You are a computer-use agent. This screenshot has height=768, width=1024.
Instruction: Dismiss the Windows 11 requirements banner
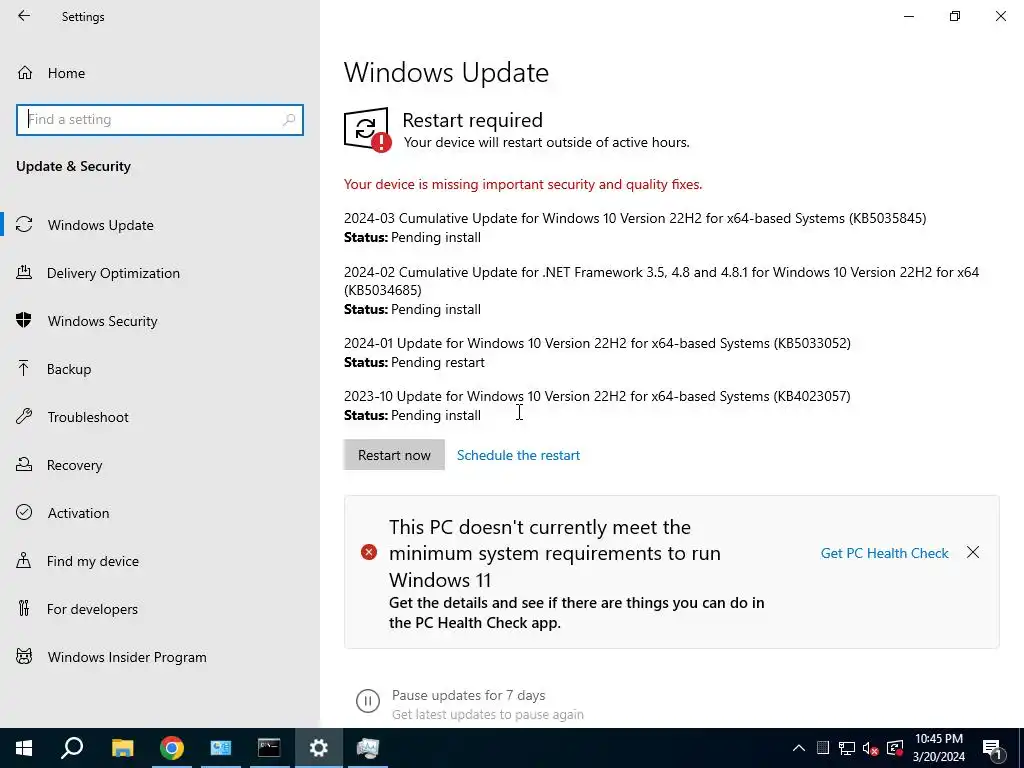click(973, 552)
